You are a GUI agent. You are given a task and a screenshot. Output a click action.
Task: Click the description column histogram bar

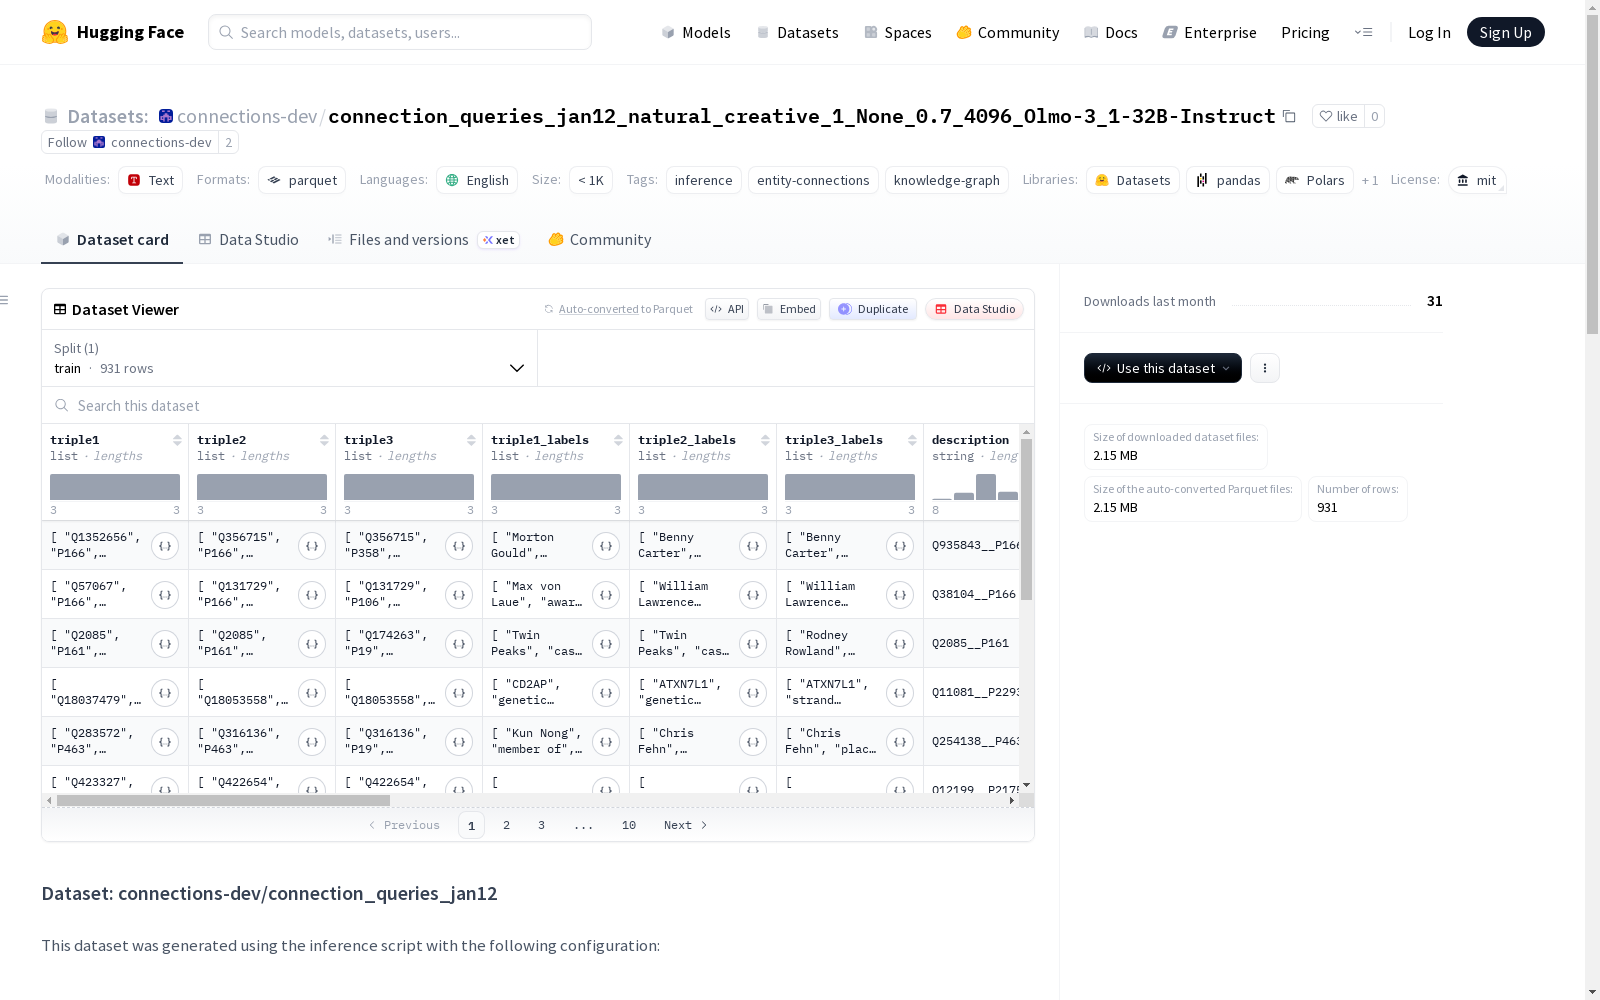(986, 487)
